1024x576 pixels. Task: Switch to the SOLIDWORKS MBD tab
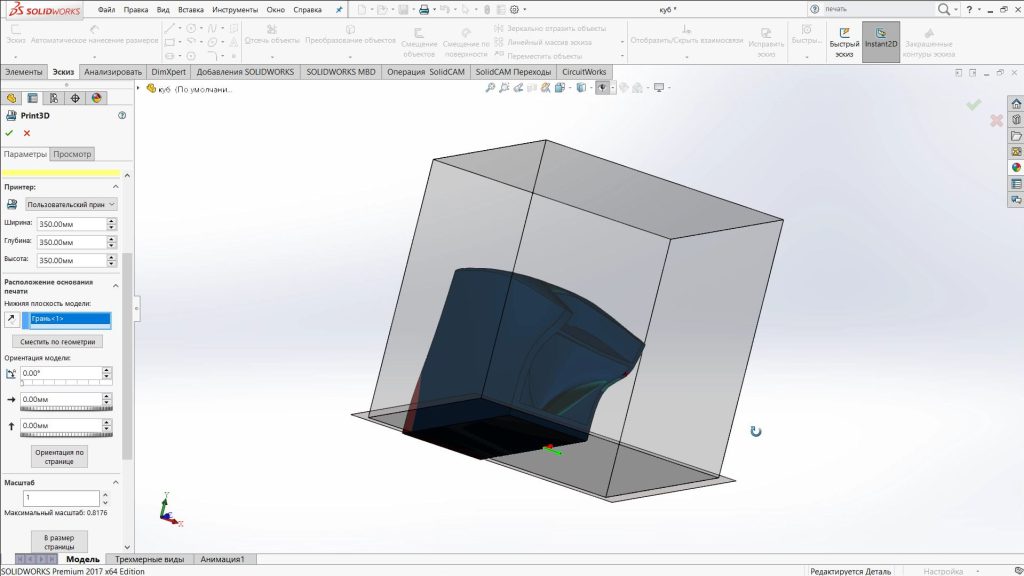point(340,72)
